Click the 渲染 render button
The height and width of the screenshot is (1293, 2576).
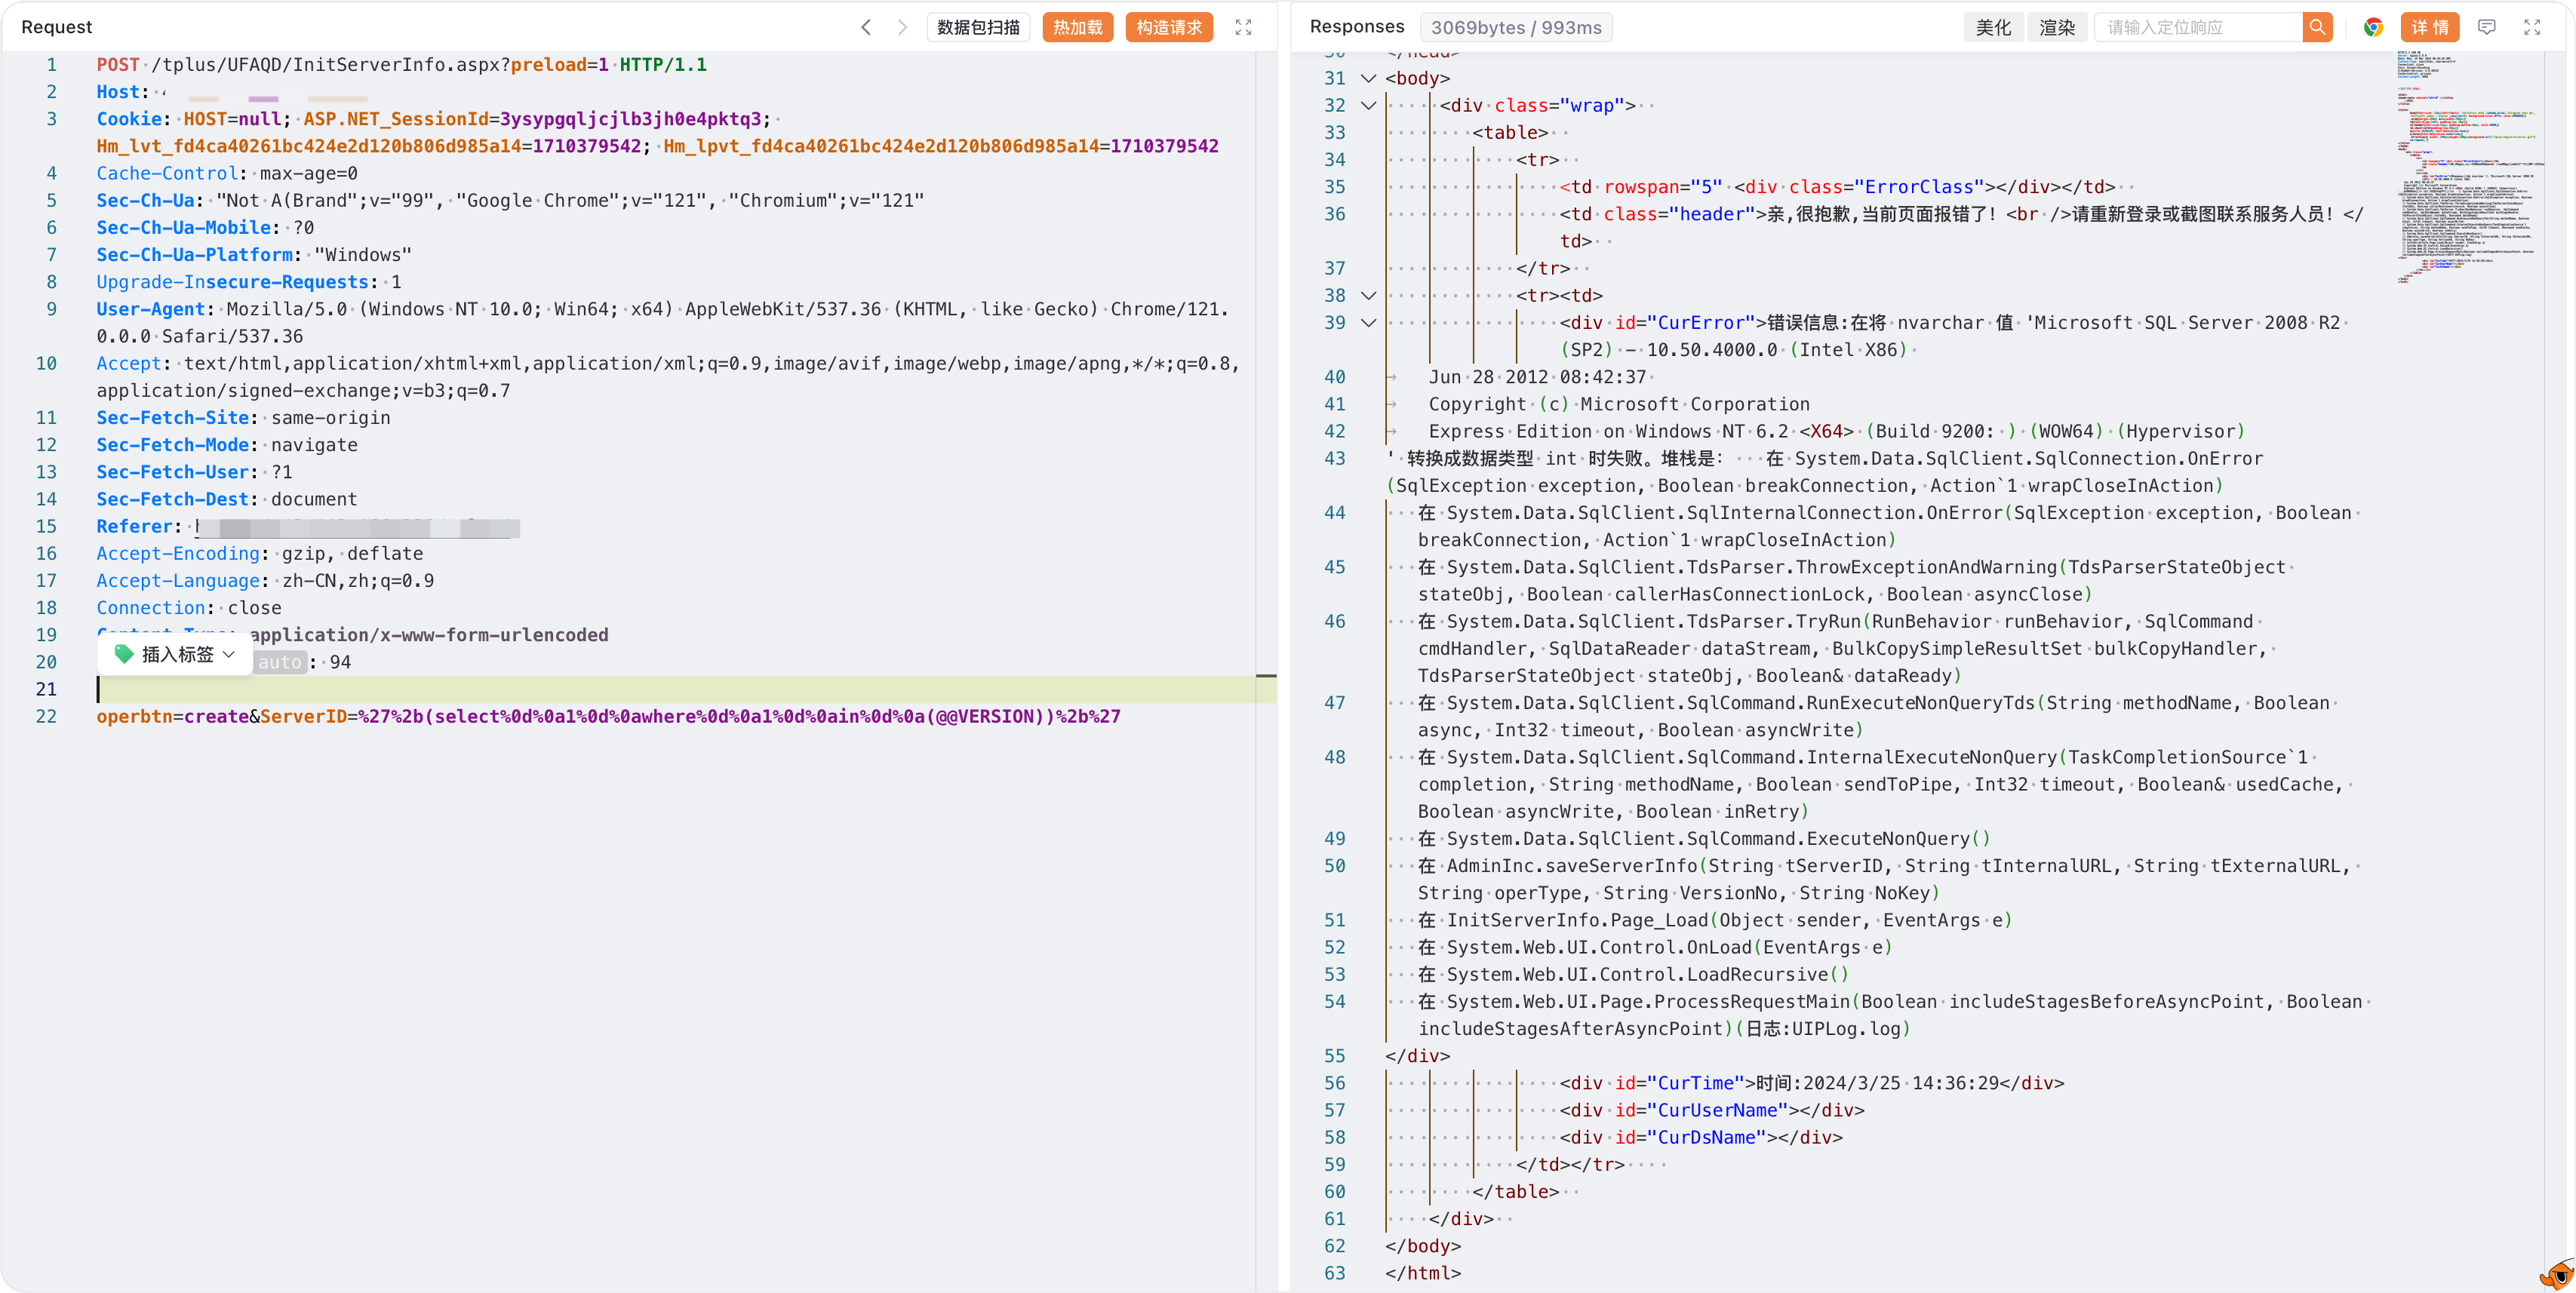[x=2057, y=27]
